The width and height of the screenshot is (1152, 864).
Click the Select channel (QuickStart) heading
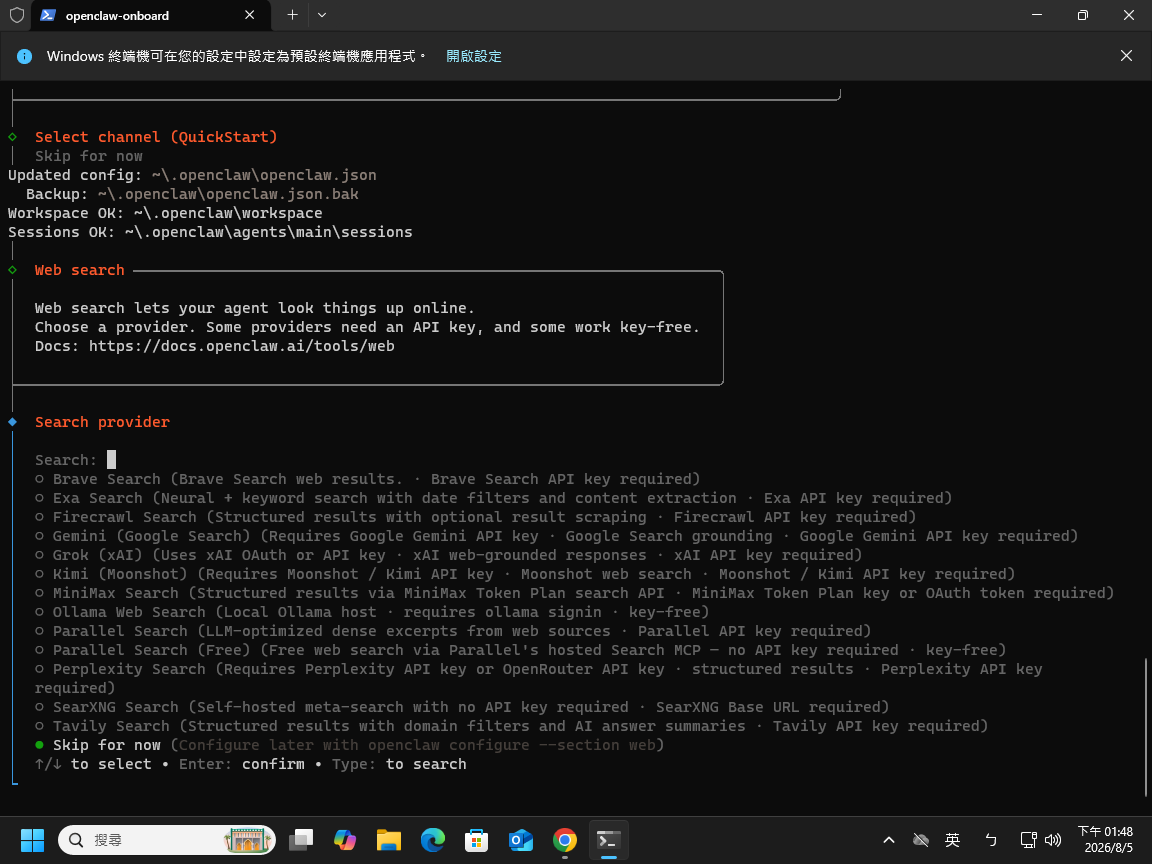[156, 137]
